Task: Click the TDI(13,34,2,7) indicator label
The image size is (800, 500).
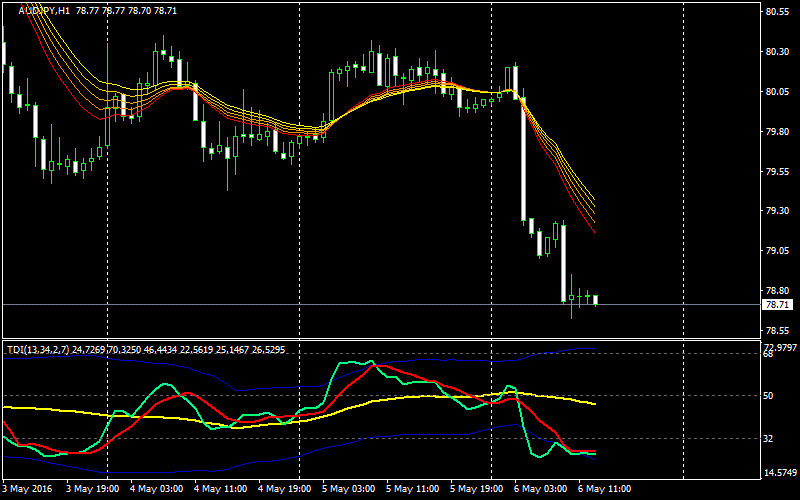Action: (x=38, y=349)
